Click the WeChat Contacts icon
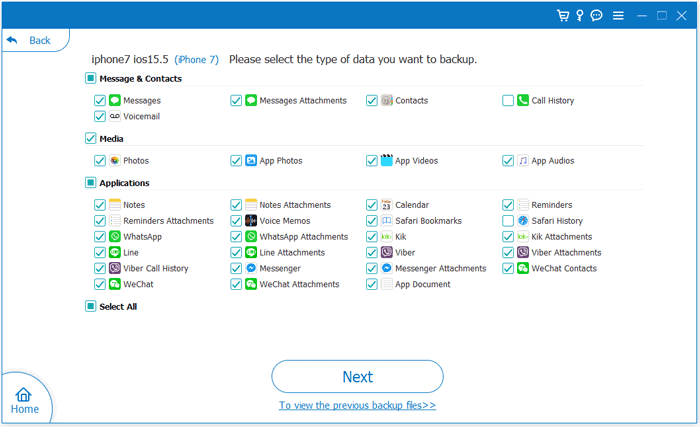Screen dimensions: 700x427 click(523, 268)
